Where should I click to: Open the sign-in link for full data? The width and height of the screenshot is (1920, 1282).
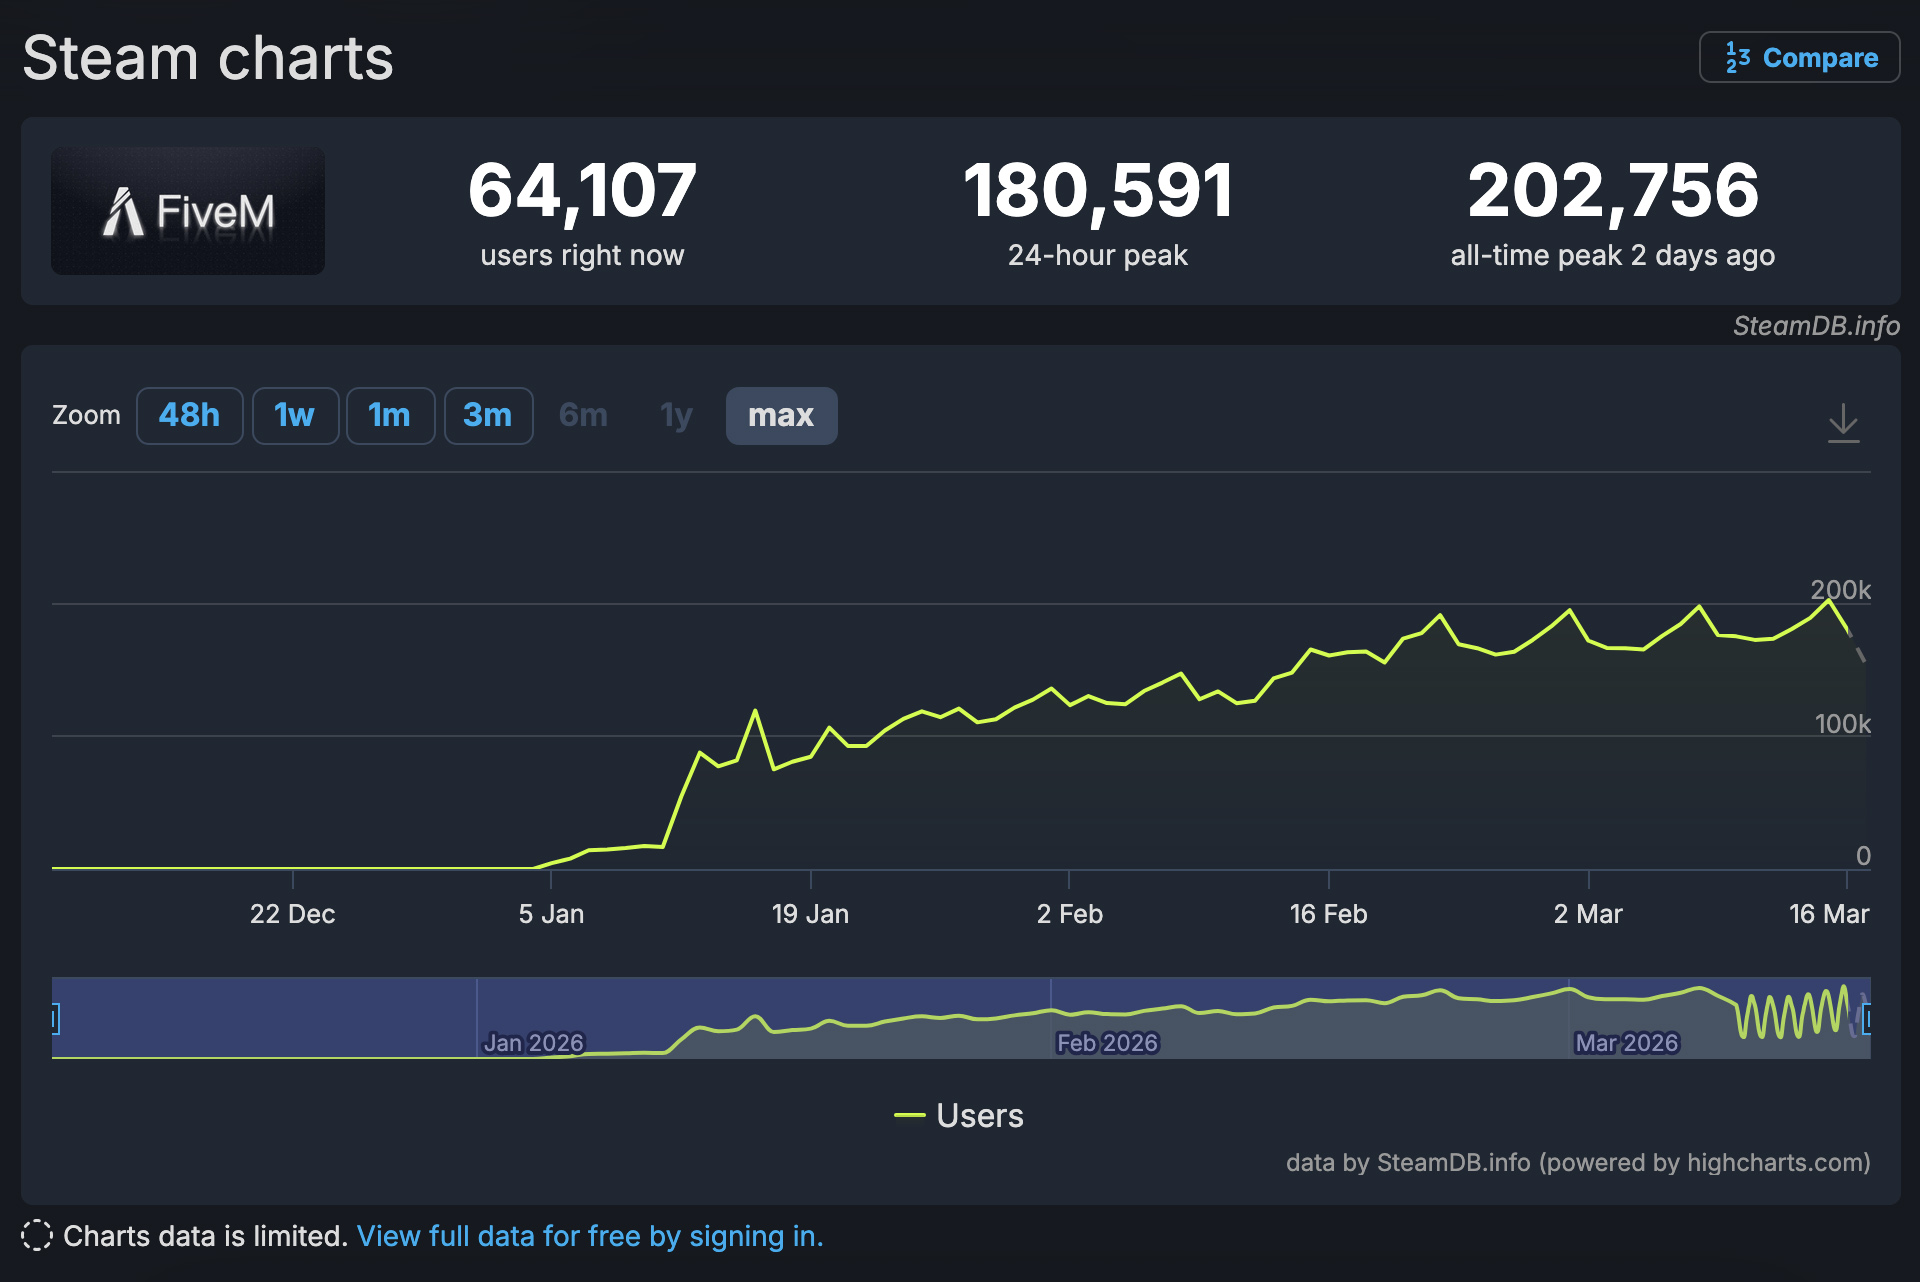tap(590, 1236)
